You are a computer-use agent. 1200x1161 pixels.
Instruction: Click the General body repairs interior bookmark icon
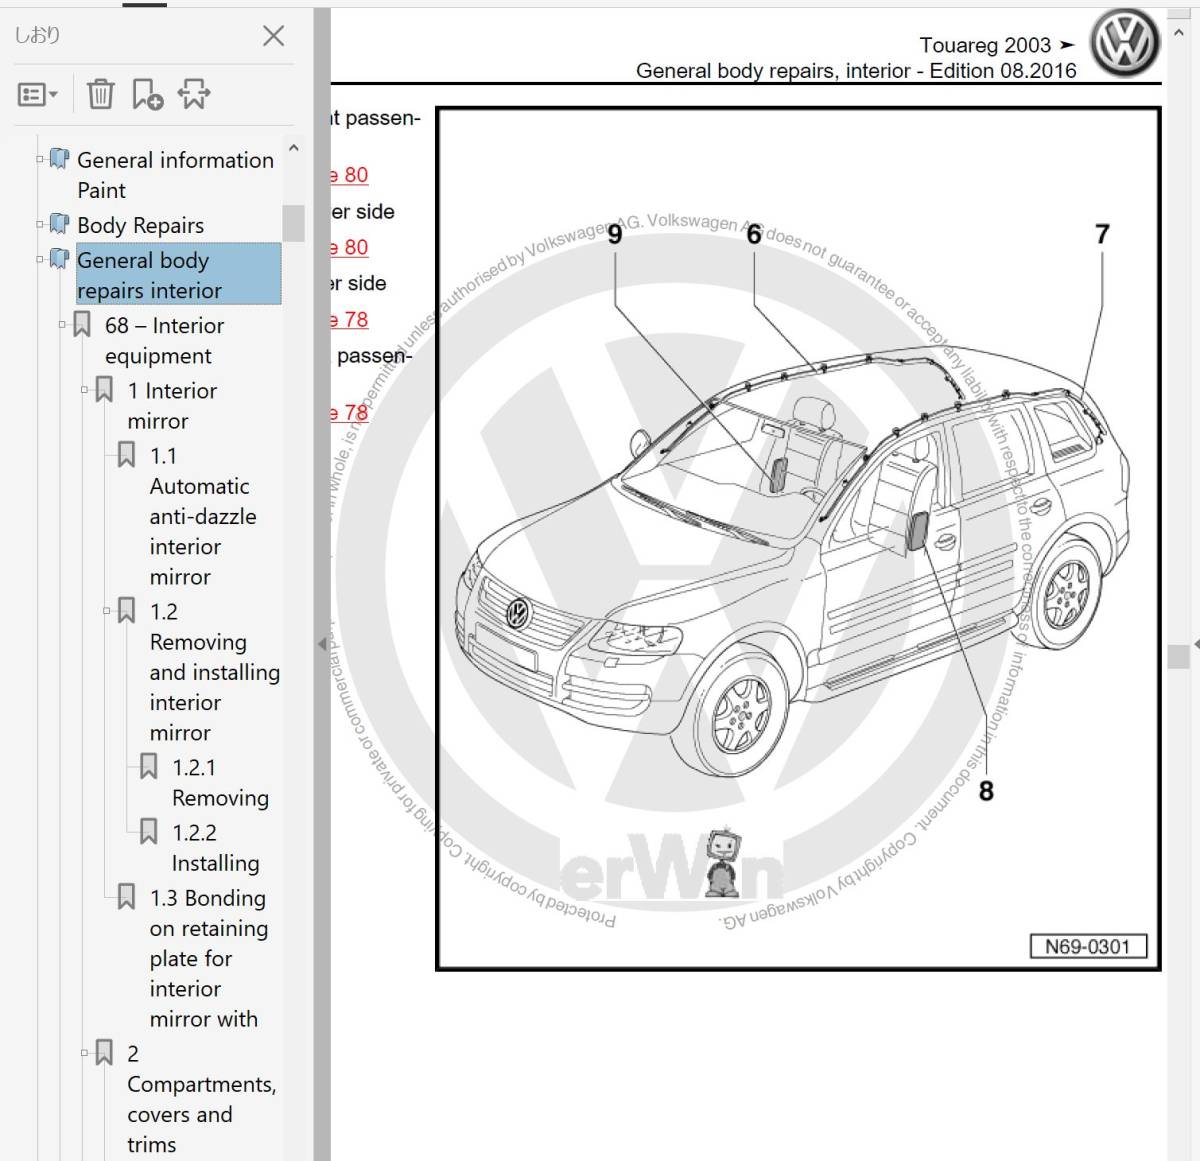[x=60, y=260]
